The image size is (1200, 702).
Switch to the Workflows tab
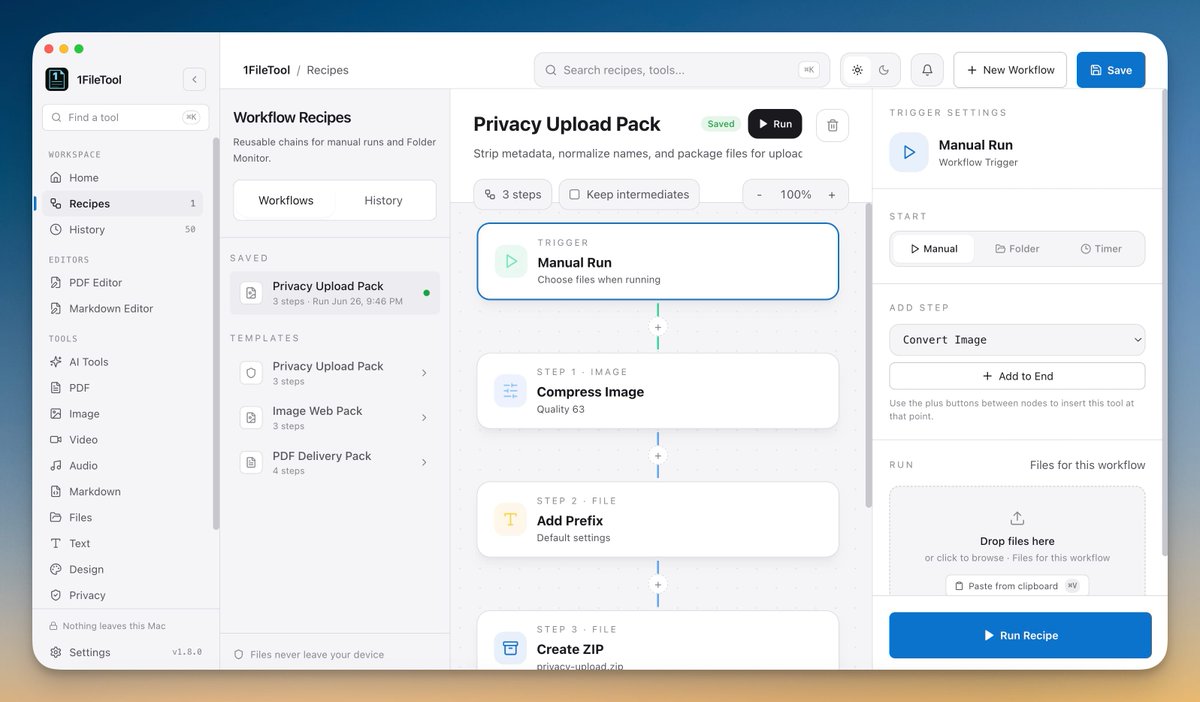(286, 200)
